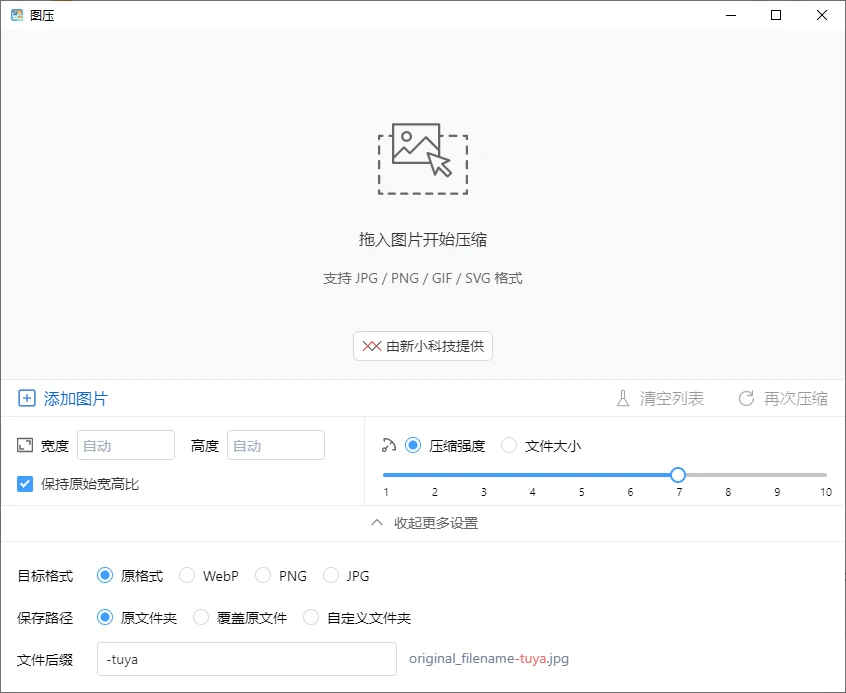
Task: Click the speedometer icon before 压缩强度
Action: point(391,444)
